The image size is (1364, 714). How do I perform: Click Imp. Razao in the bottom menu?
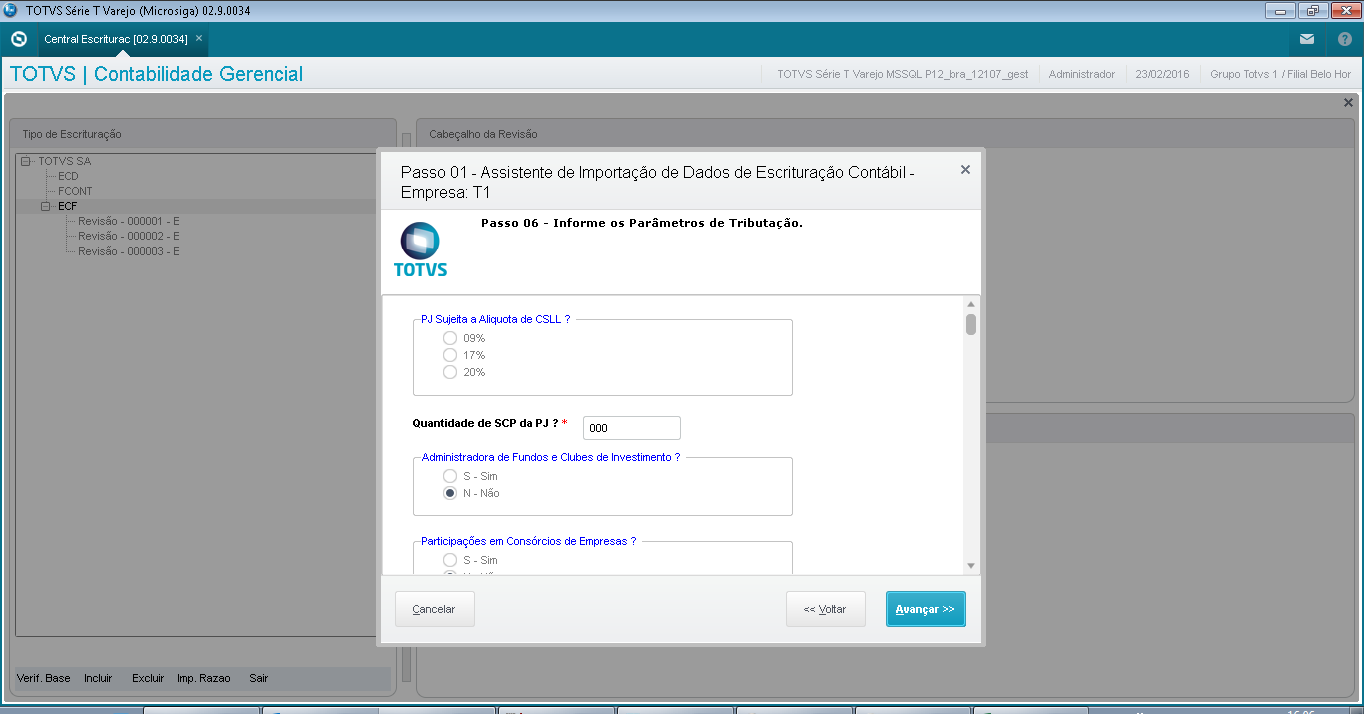[x=204, y=678]
